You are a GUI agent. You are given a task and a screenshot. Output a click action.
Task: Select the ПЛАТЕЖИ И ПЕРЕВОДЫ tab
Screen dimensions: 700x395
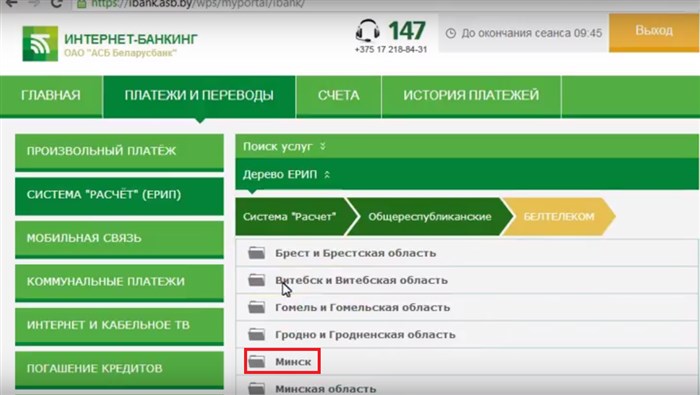pyautogui.click(x=199, y=96)
